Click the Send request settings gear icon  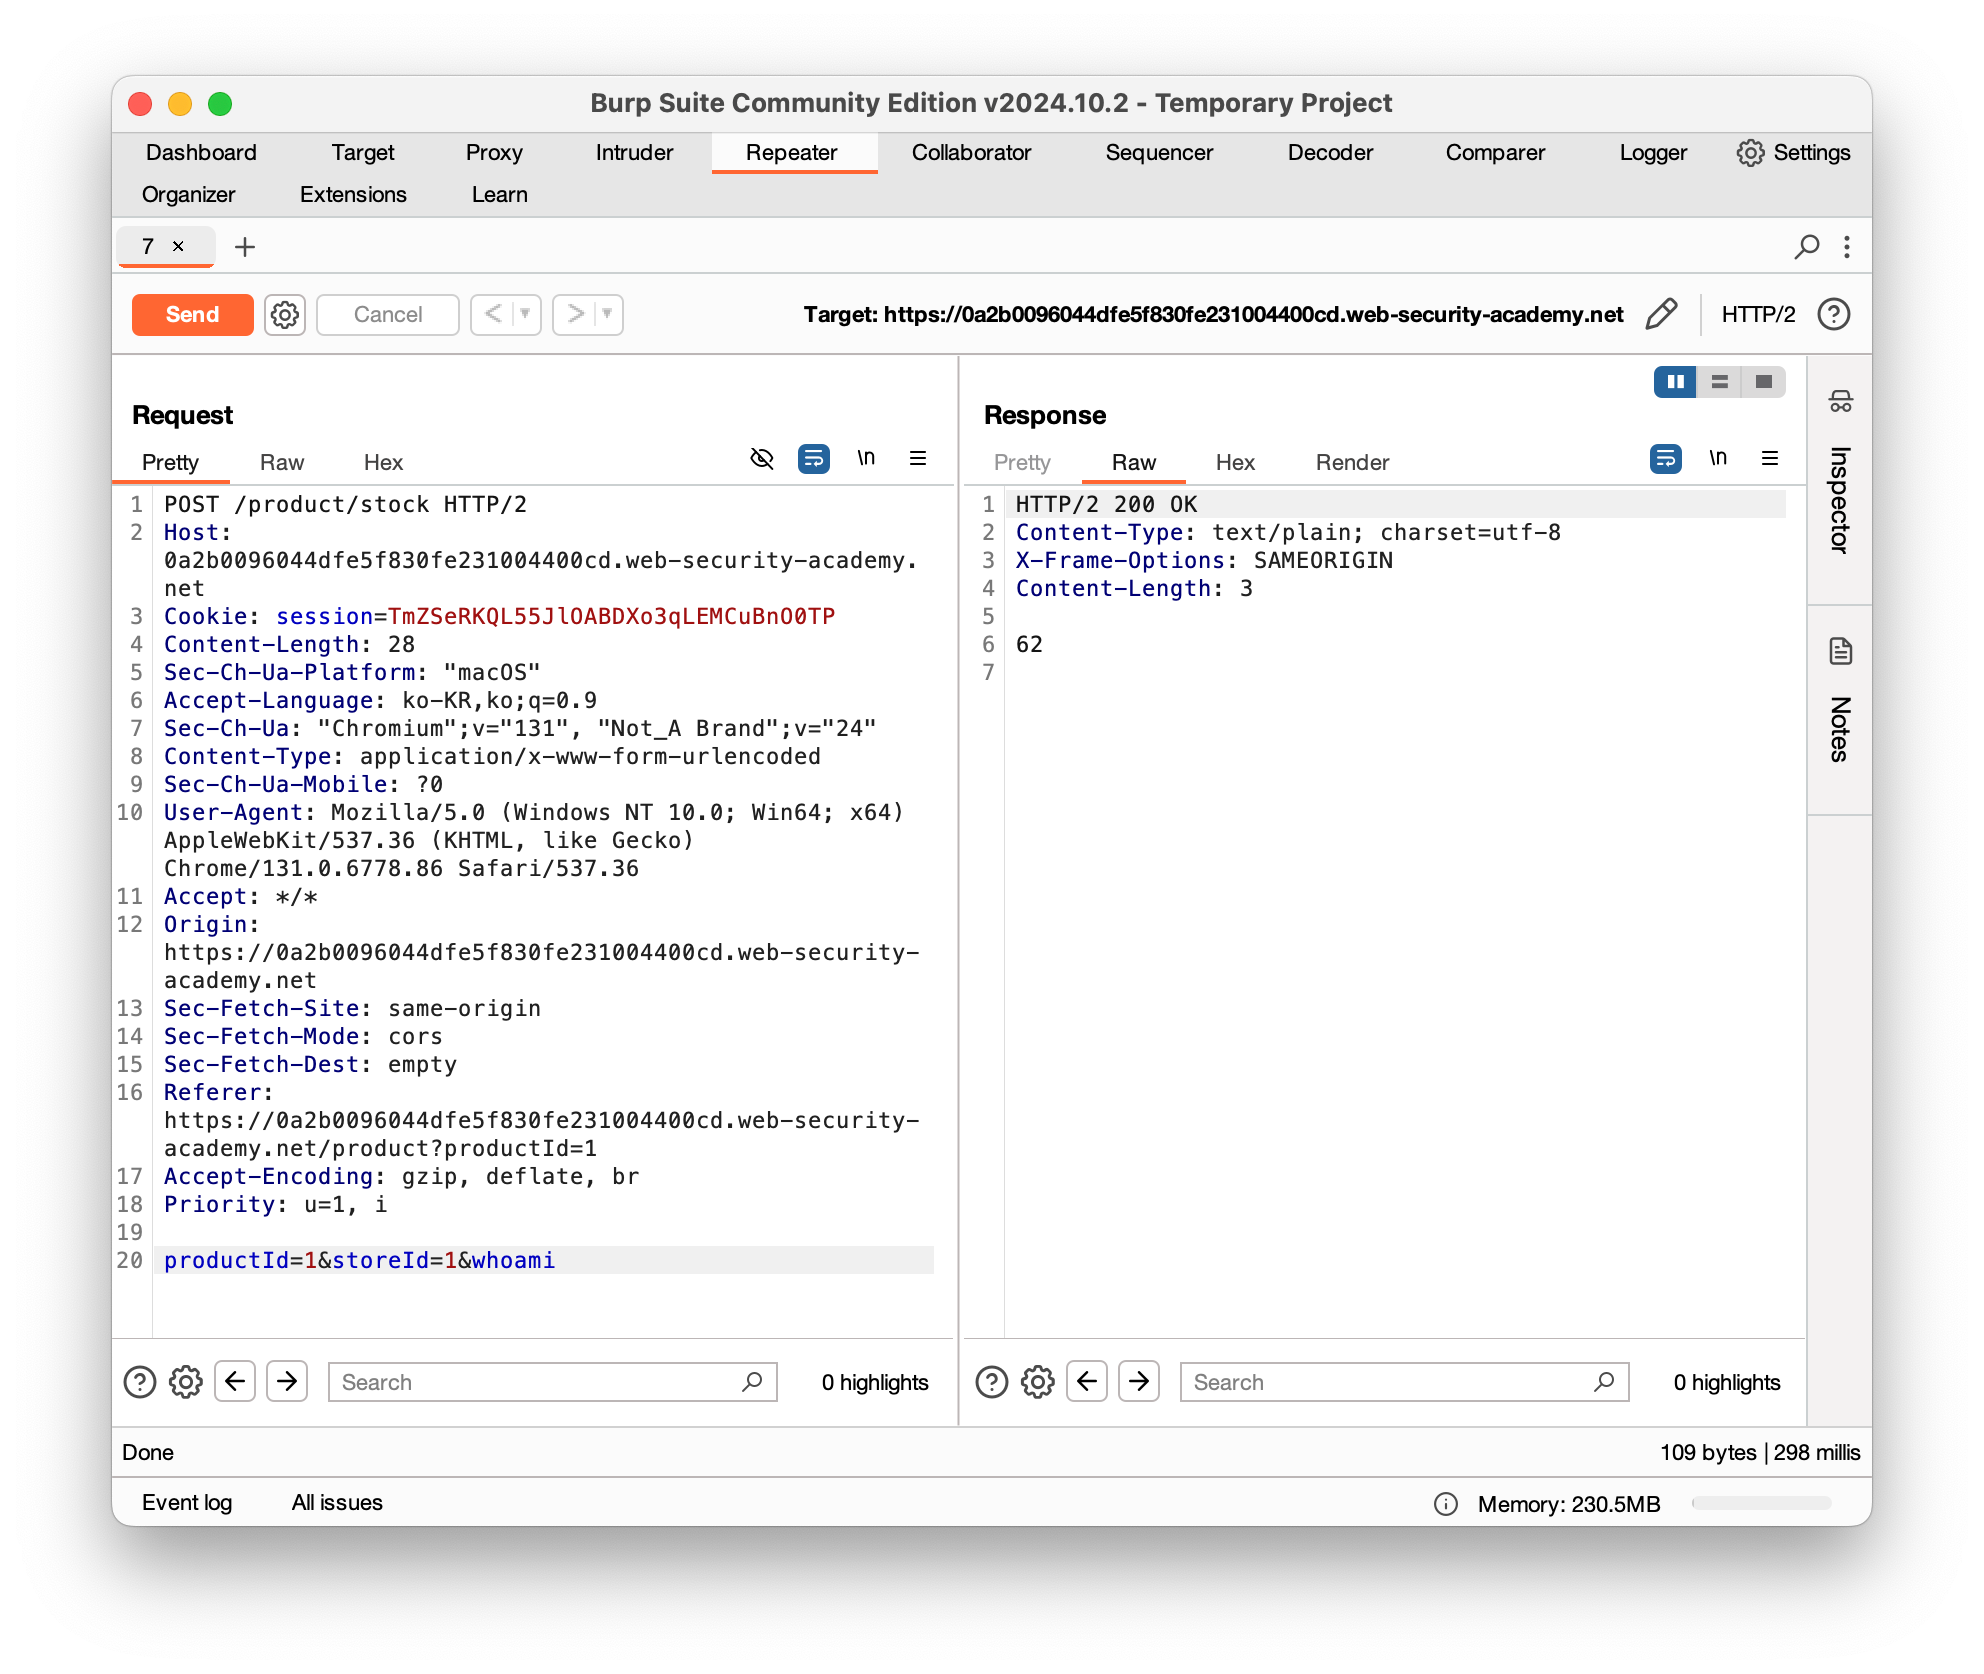pos(285,315)
